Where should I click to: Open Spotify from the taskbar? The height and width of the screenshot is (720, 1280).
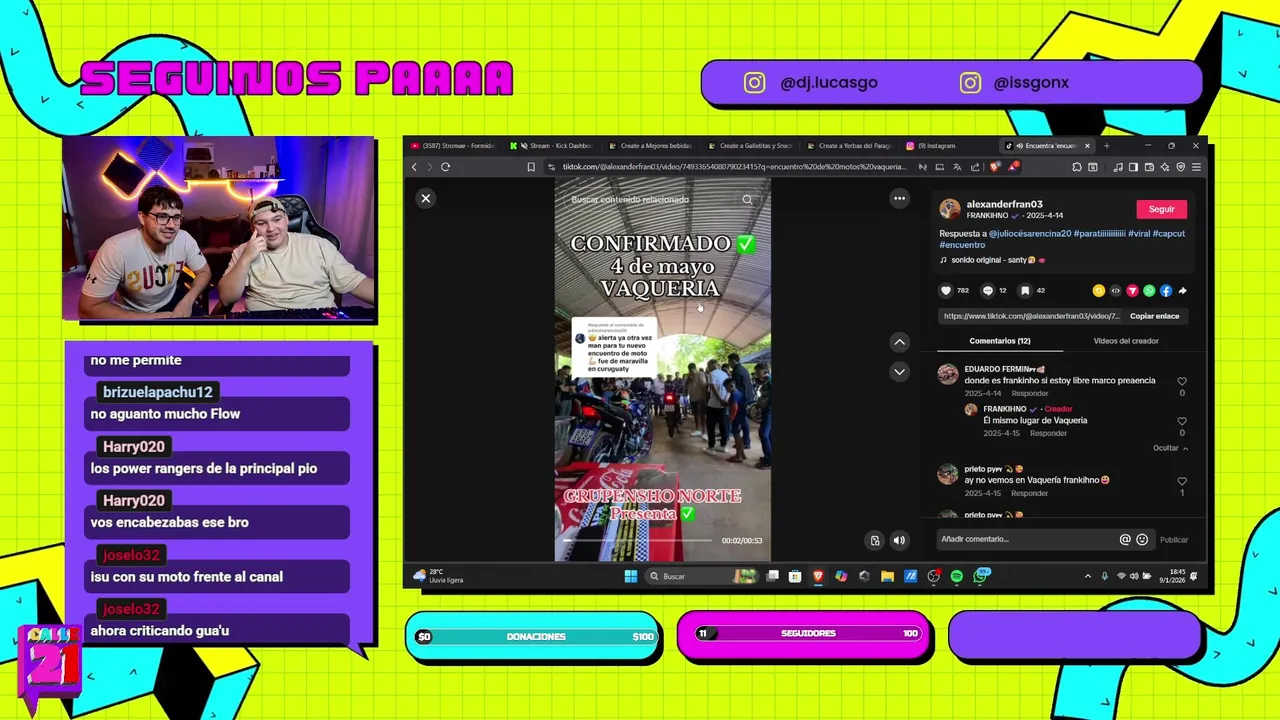(x=956, y=576)
